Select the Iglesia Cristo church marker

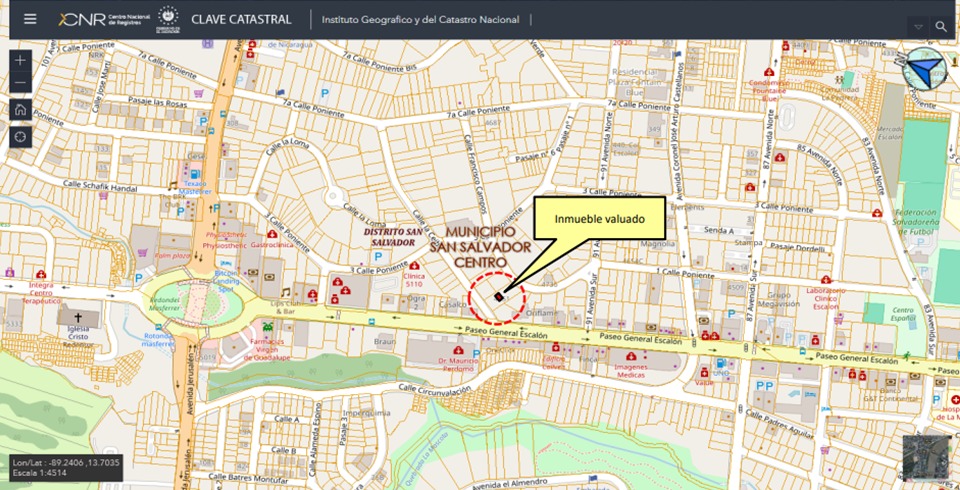click(77, 318)
